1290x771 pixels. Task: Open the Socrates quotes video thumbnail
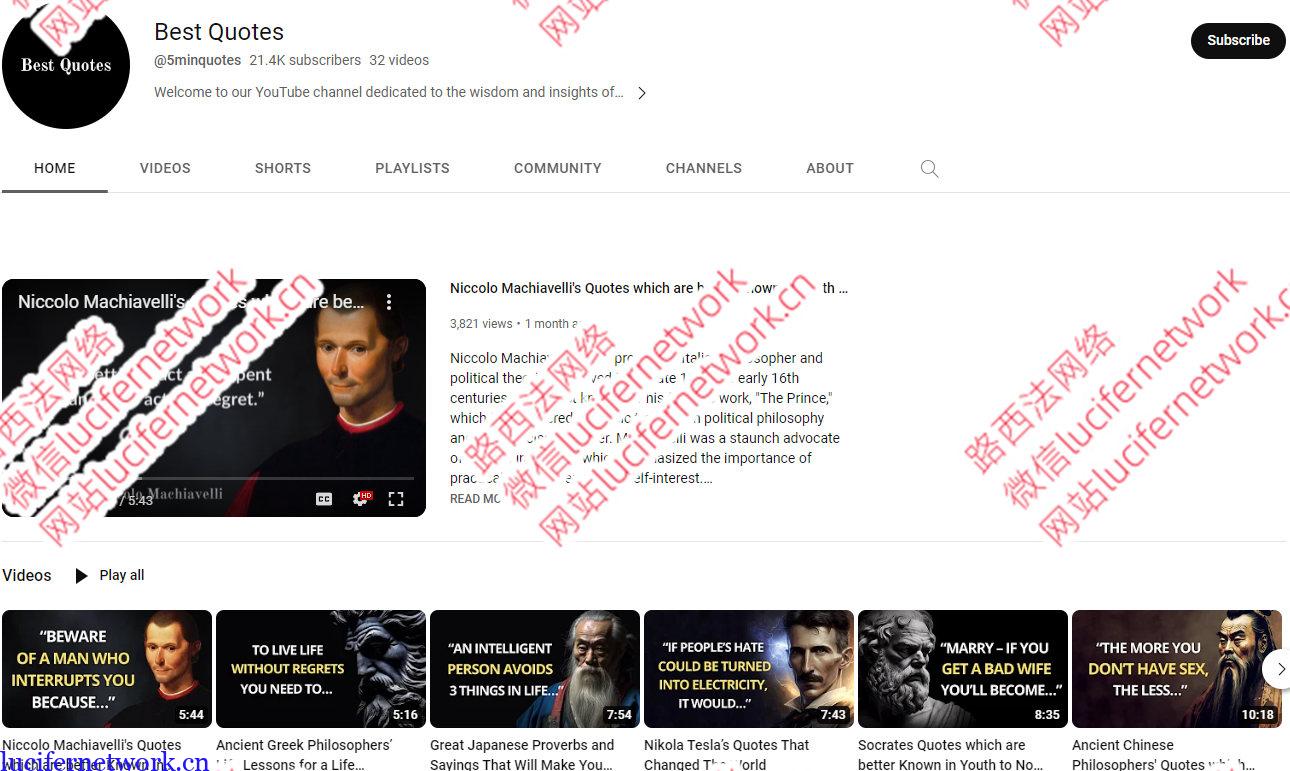click(x=962, y=668)
